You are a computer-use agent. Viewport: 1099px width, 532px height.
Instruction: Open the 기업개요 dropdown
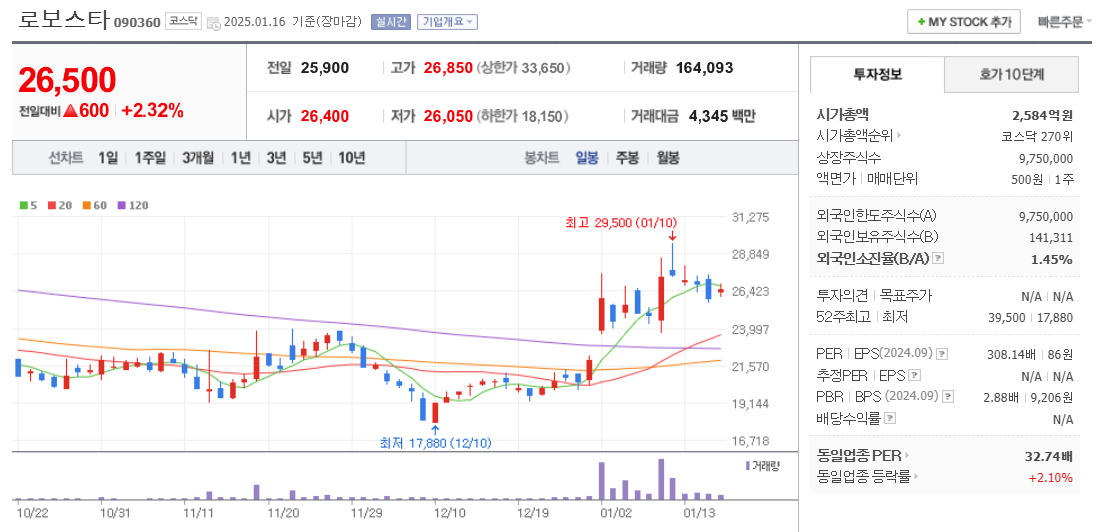point(447,22)
